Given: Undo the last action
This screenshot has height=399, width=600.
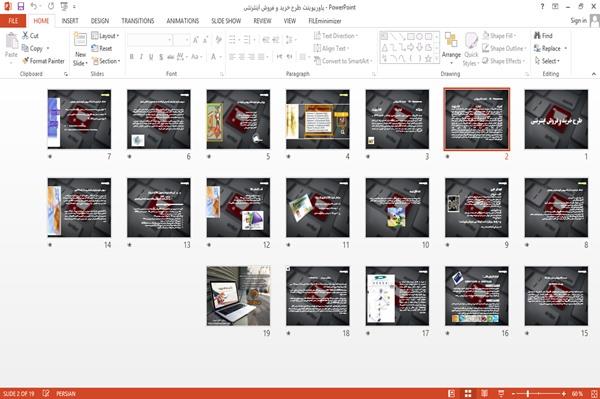Looking at the screenshot, I should coord(34,6).
